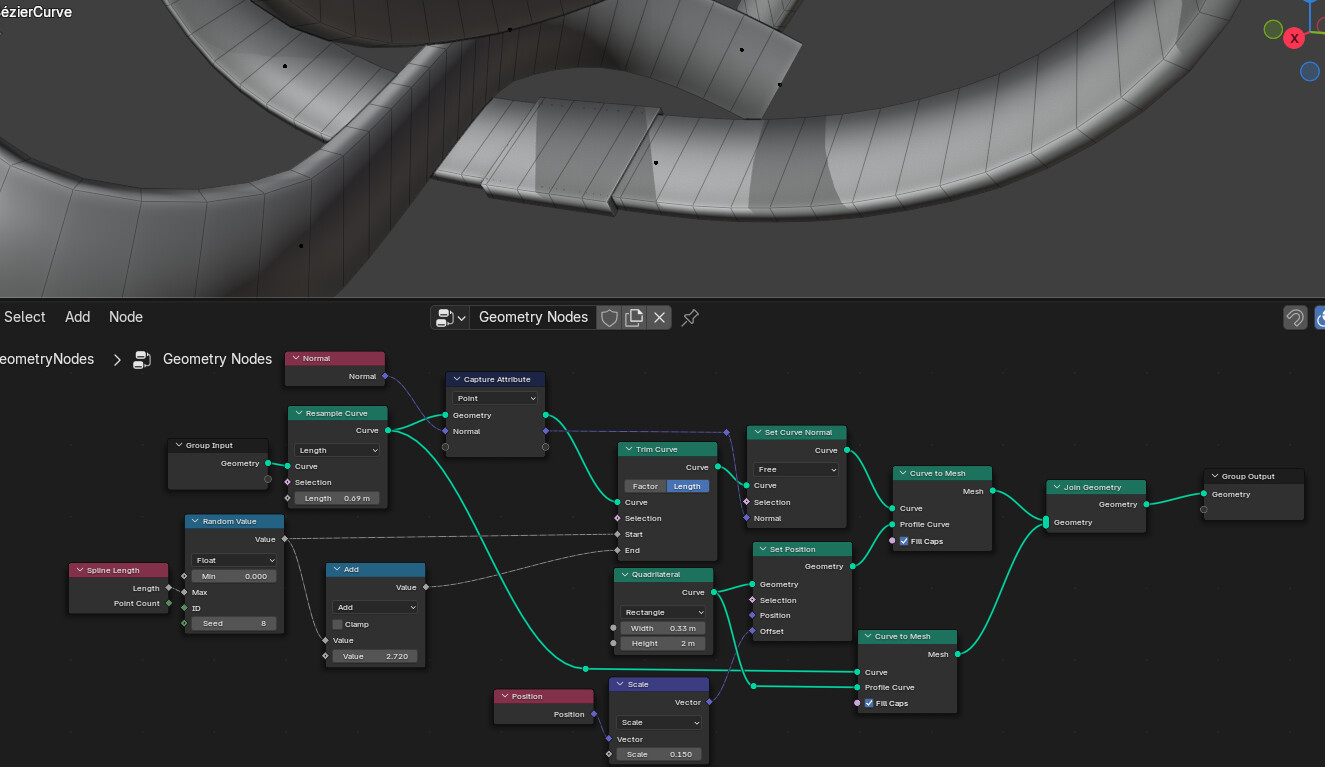Screen dimensions: 1325x767
Task: Click the Geometry Nodes breadcrumb label
Action: click(x=217, y=359)
